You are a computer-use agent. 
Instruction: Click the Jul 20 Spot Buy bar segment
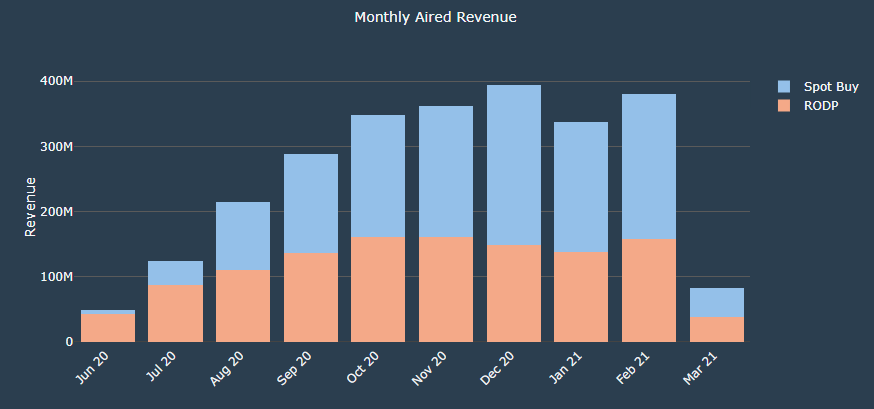176,273
